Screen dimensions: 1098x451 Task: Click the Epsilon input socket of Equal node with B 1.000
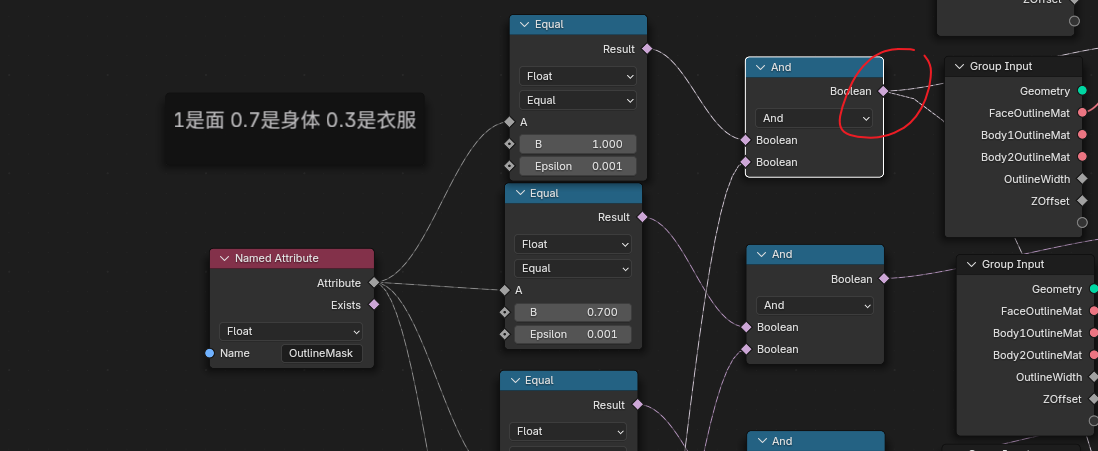pyautogui.click(x=510, y=165)
